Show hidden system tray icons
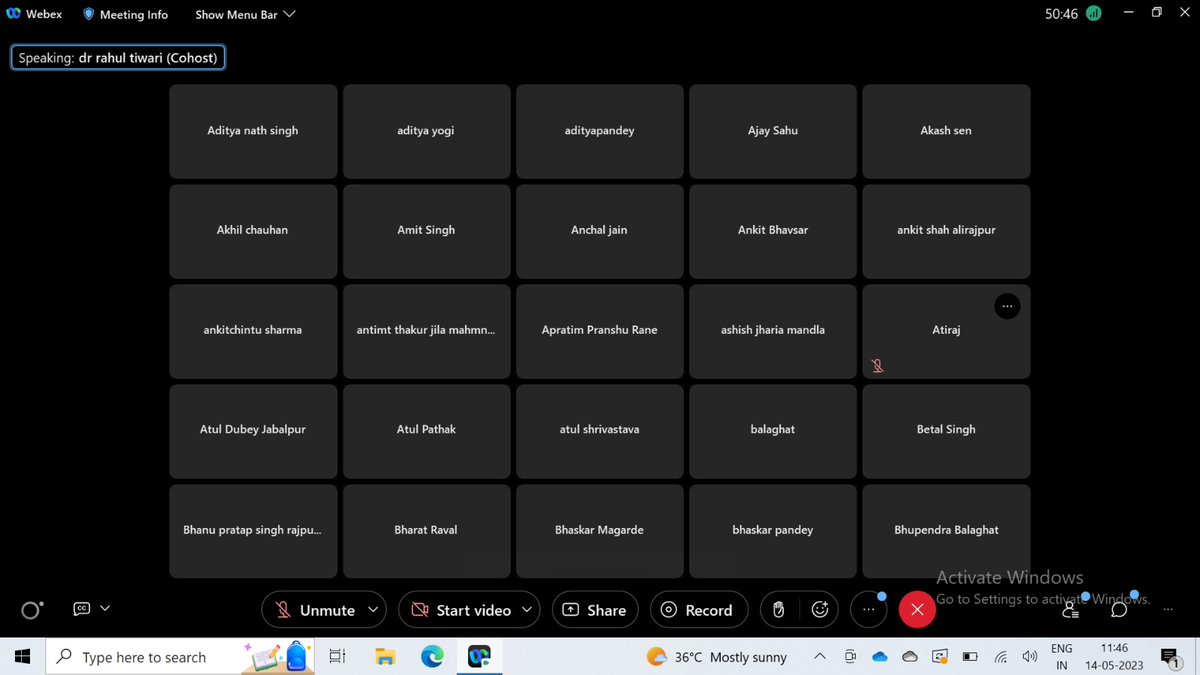1200x675 pixels. (820, 657)
